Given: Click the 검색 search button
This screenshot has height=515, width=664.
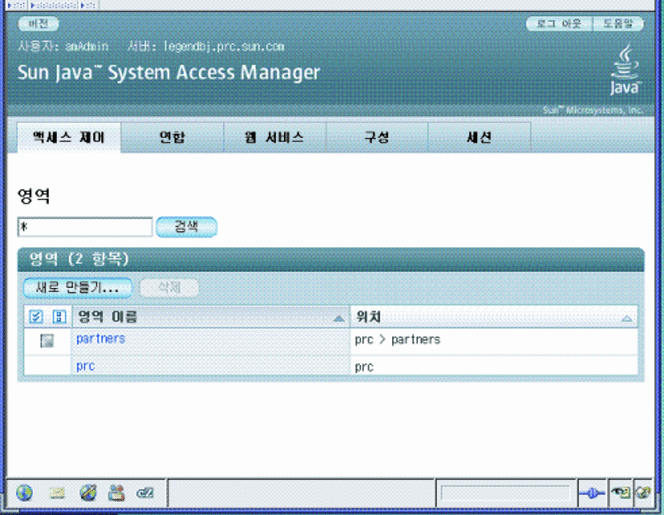Looking at the screenshot, I should (x=187, y=227).
